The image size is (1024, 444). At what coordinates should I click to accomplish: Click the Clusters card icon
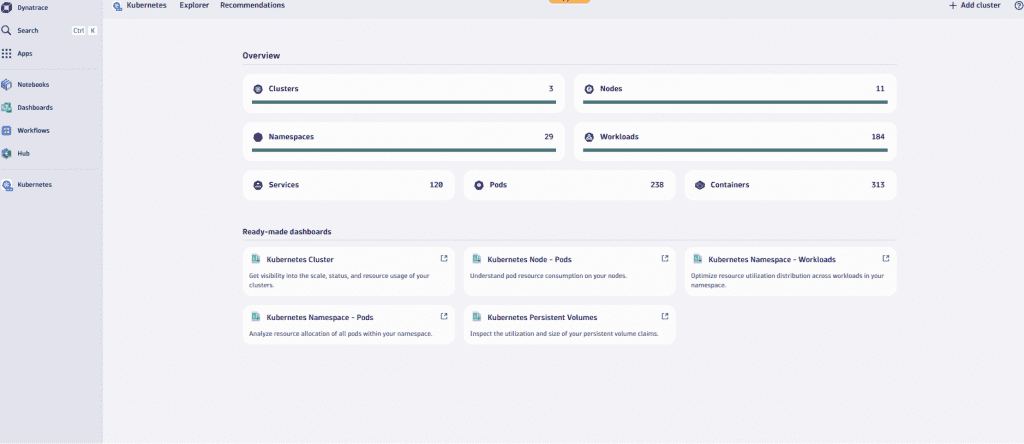pyautogui.click(x=258, y=89)
